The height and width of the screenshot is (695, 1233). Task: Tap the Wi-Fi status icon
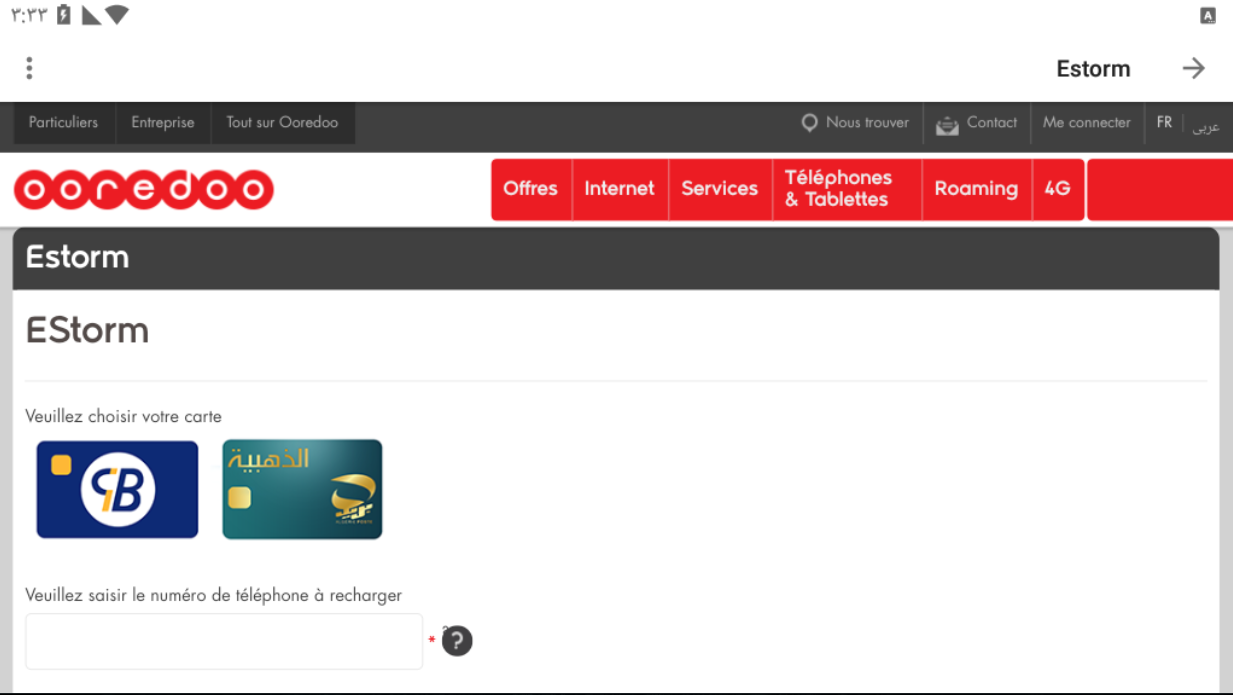click(x=117, y=15)
